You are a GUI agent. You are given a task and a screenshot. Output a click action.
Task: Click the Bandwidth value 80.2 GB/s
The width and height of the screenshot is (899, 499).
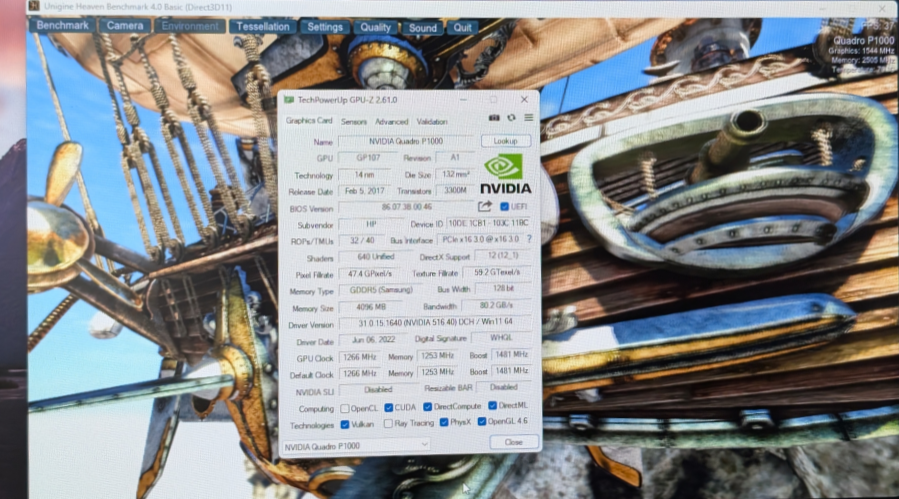pos(497,305)
